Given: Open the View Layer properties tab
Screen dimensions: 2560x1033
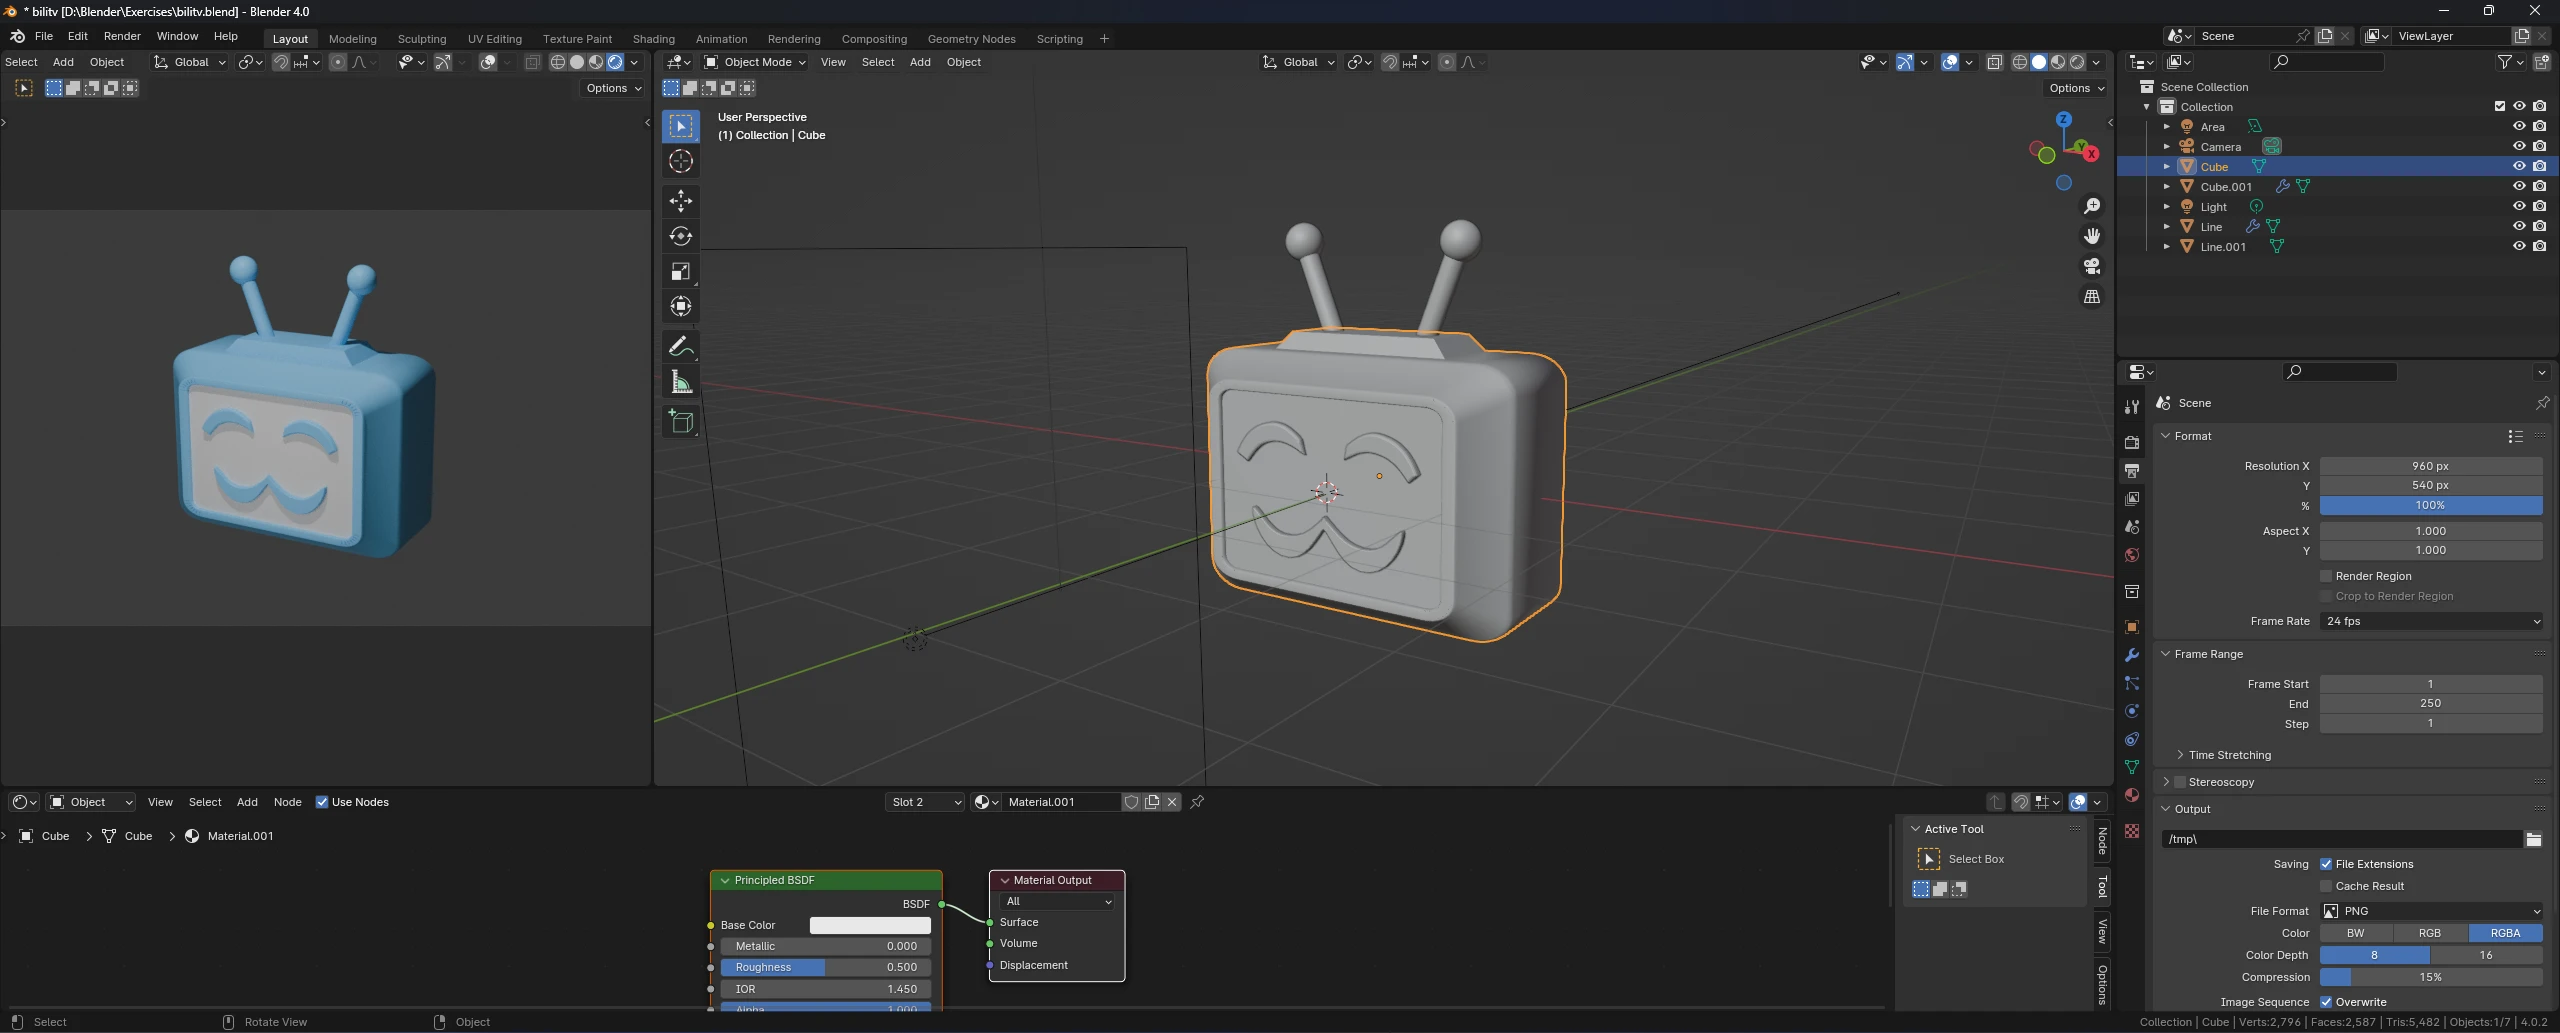Looking at the screenshot, I should pos(2131,498).
